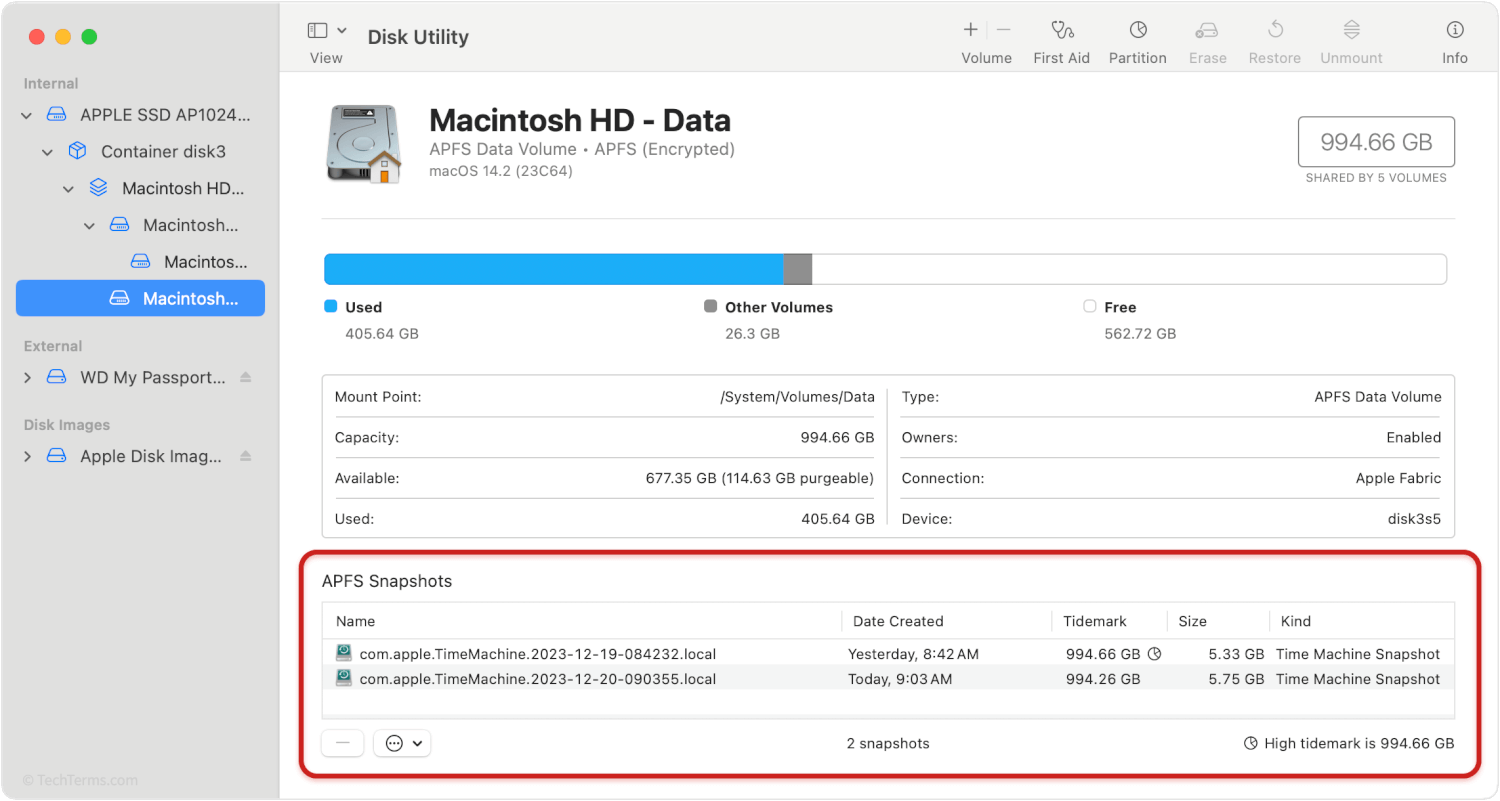
Task: Select the highlighted Macintosh volume in sidebar
Action: click(x=140, y=298)
